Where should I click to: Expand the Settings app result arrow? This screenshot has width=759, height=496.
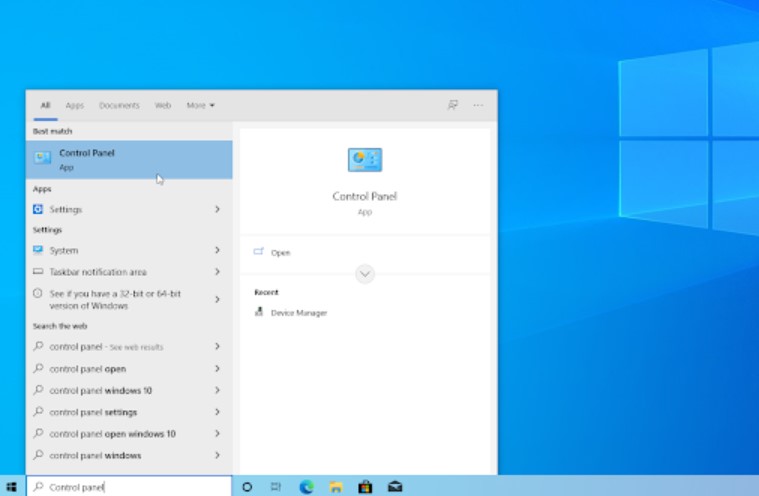(x=217, y=209)
